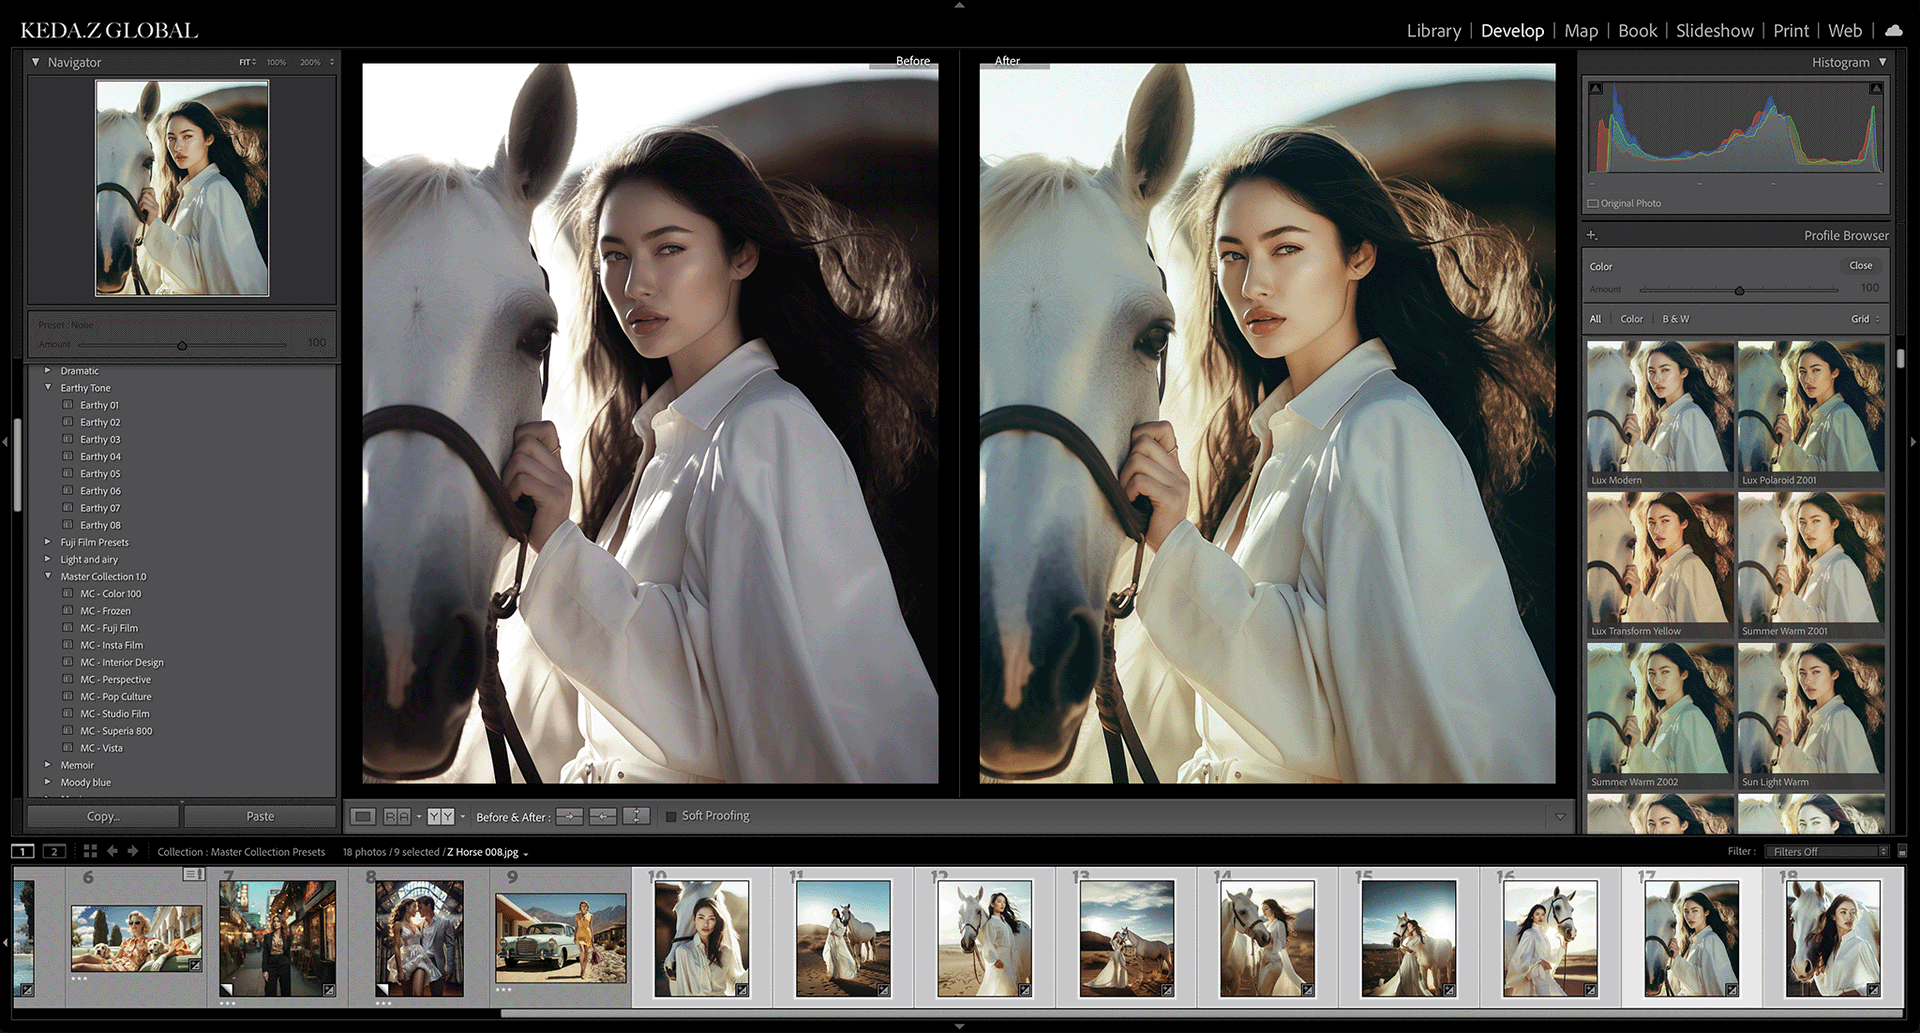Switch to secondary display window 2
Screen dimensions: 1920x1033
55,851
